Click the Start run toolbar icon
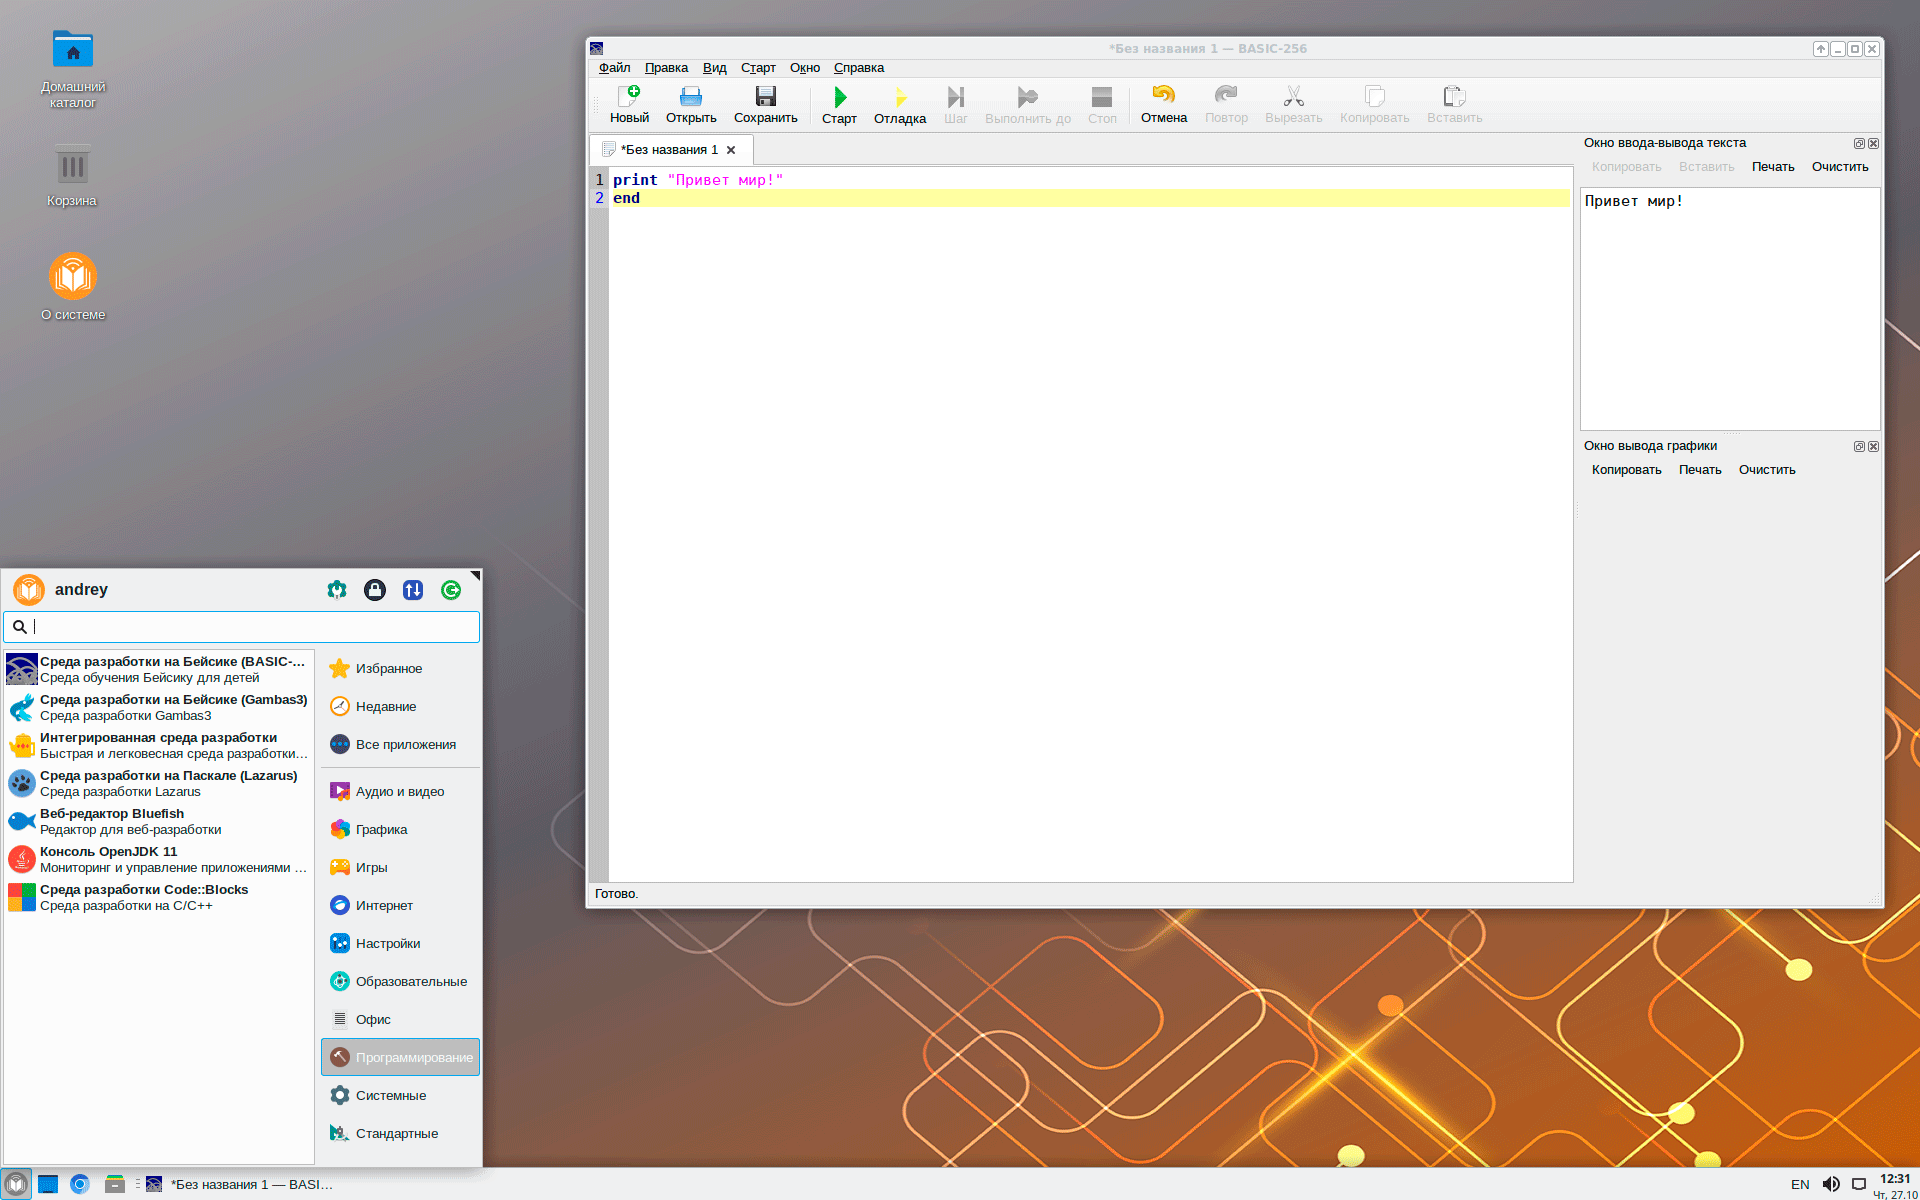The height and width of the screenshot is (1200, 1920). pyautogui.click(x=839, y=97)
